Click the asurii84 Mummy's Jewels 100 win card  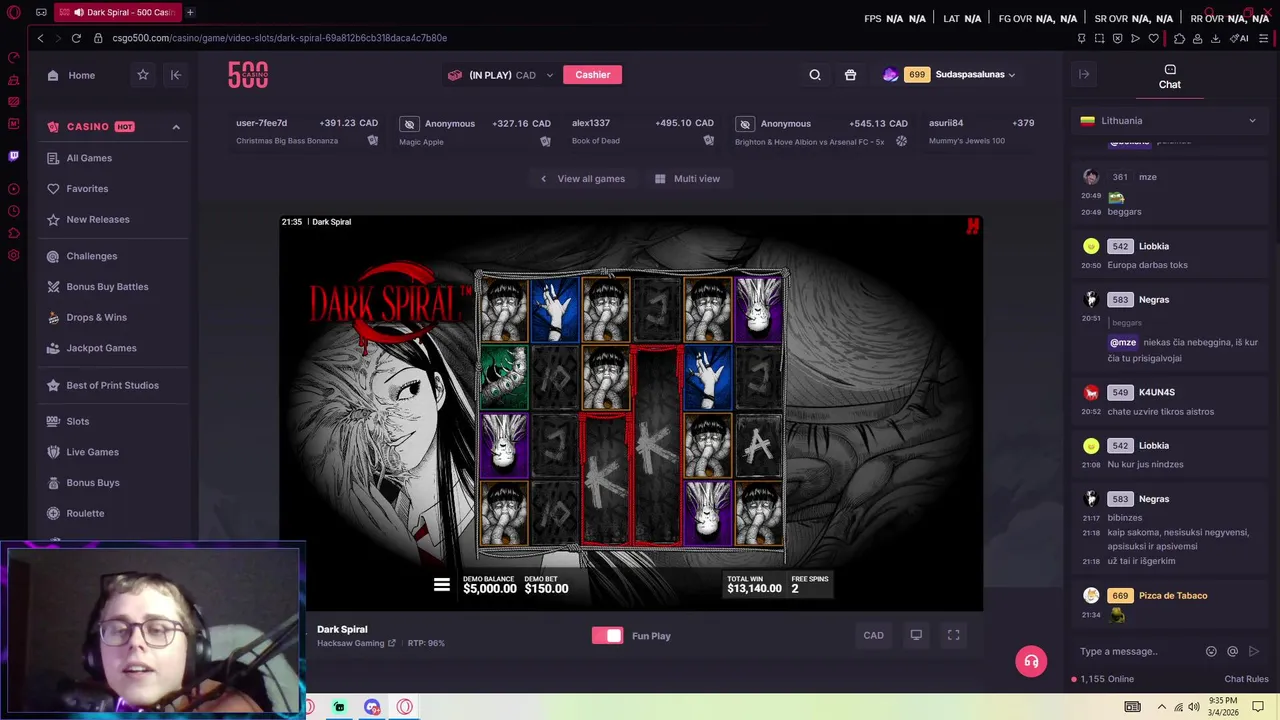click(980, 131)
